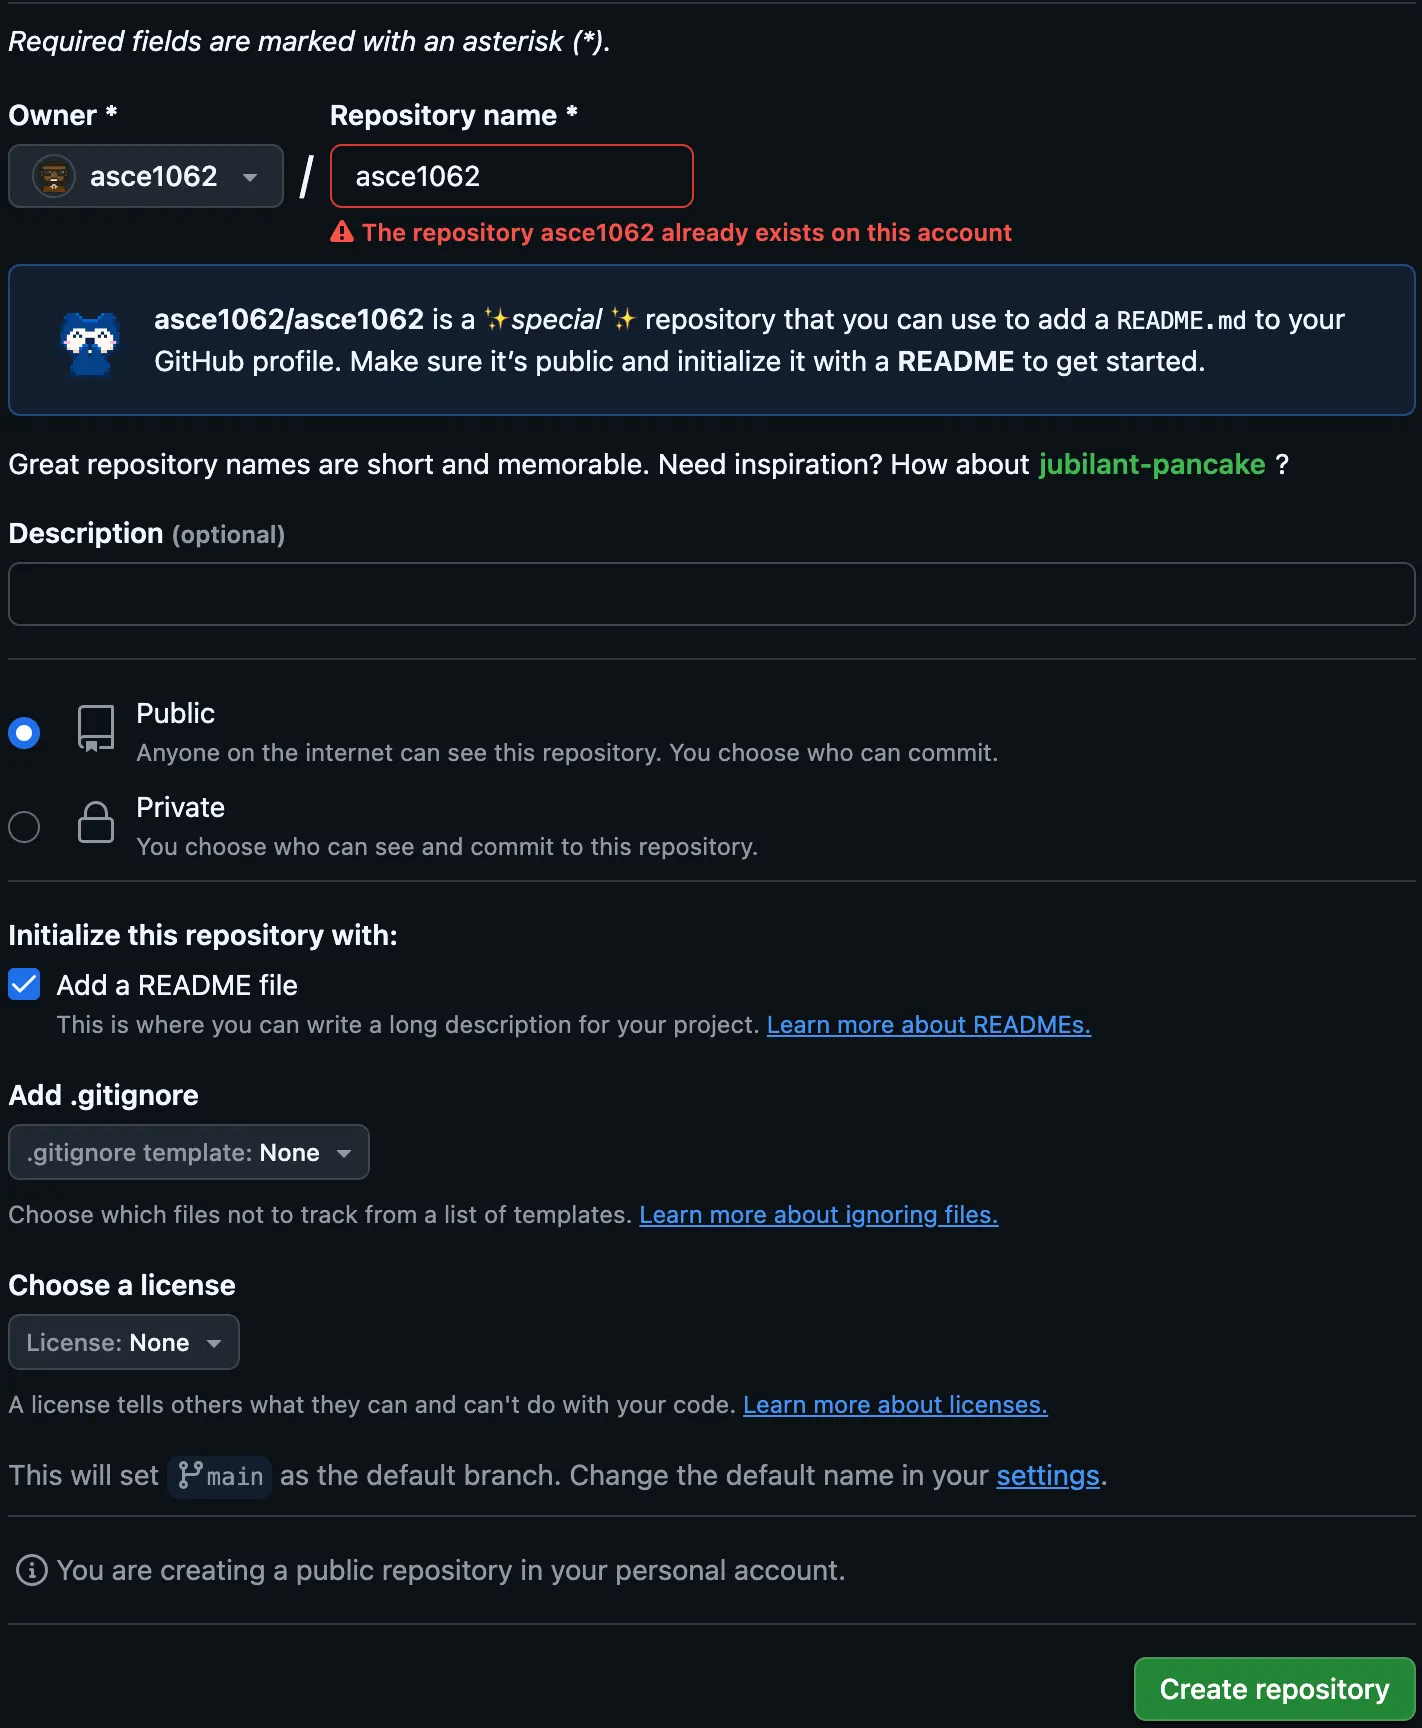The image size is (1422, 1728).
Task: Toggle the Add a README file checkbox
Action: 24,984
